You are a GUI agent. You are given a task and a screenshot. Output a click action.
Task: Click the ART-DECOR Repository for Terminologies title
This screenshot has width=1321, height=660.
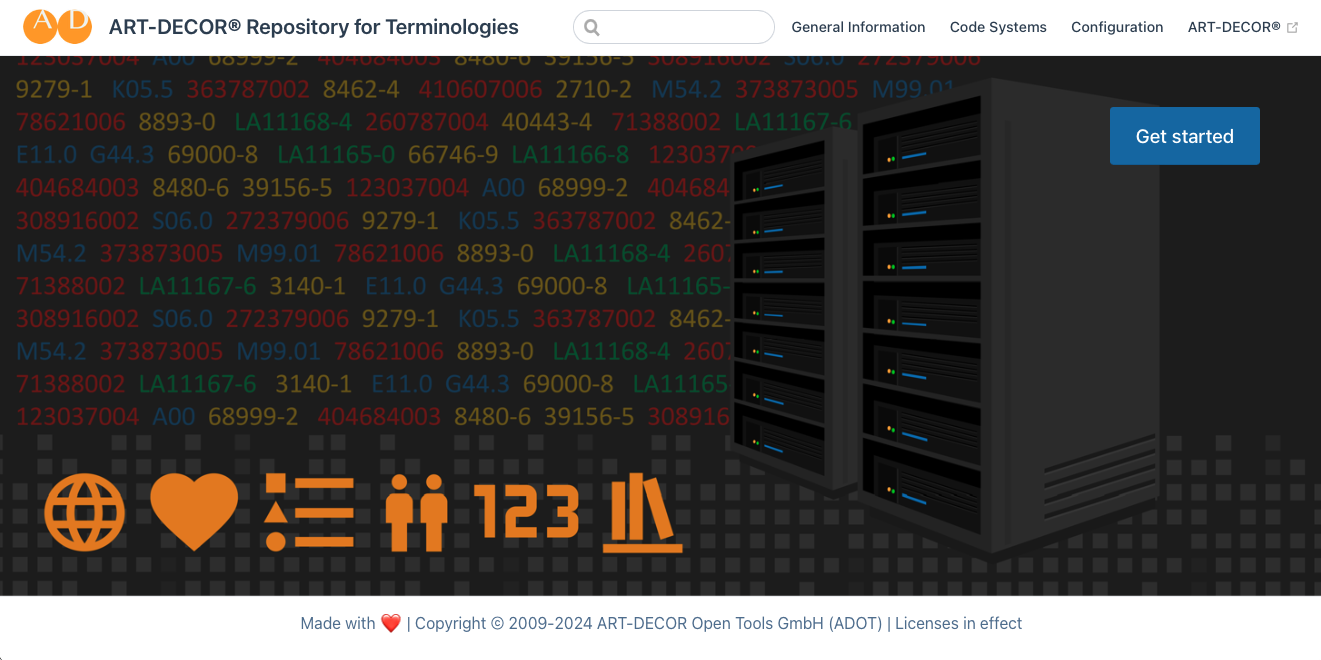tap(313, 27)
